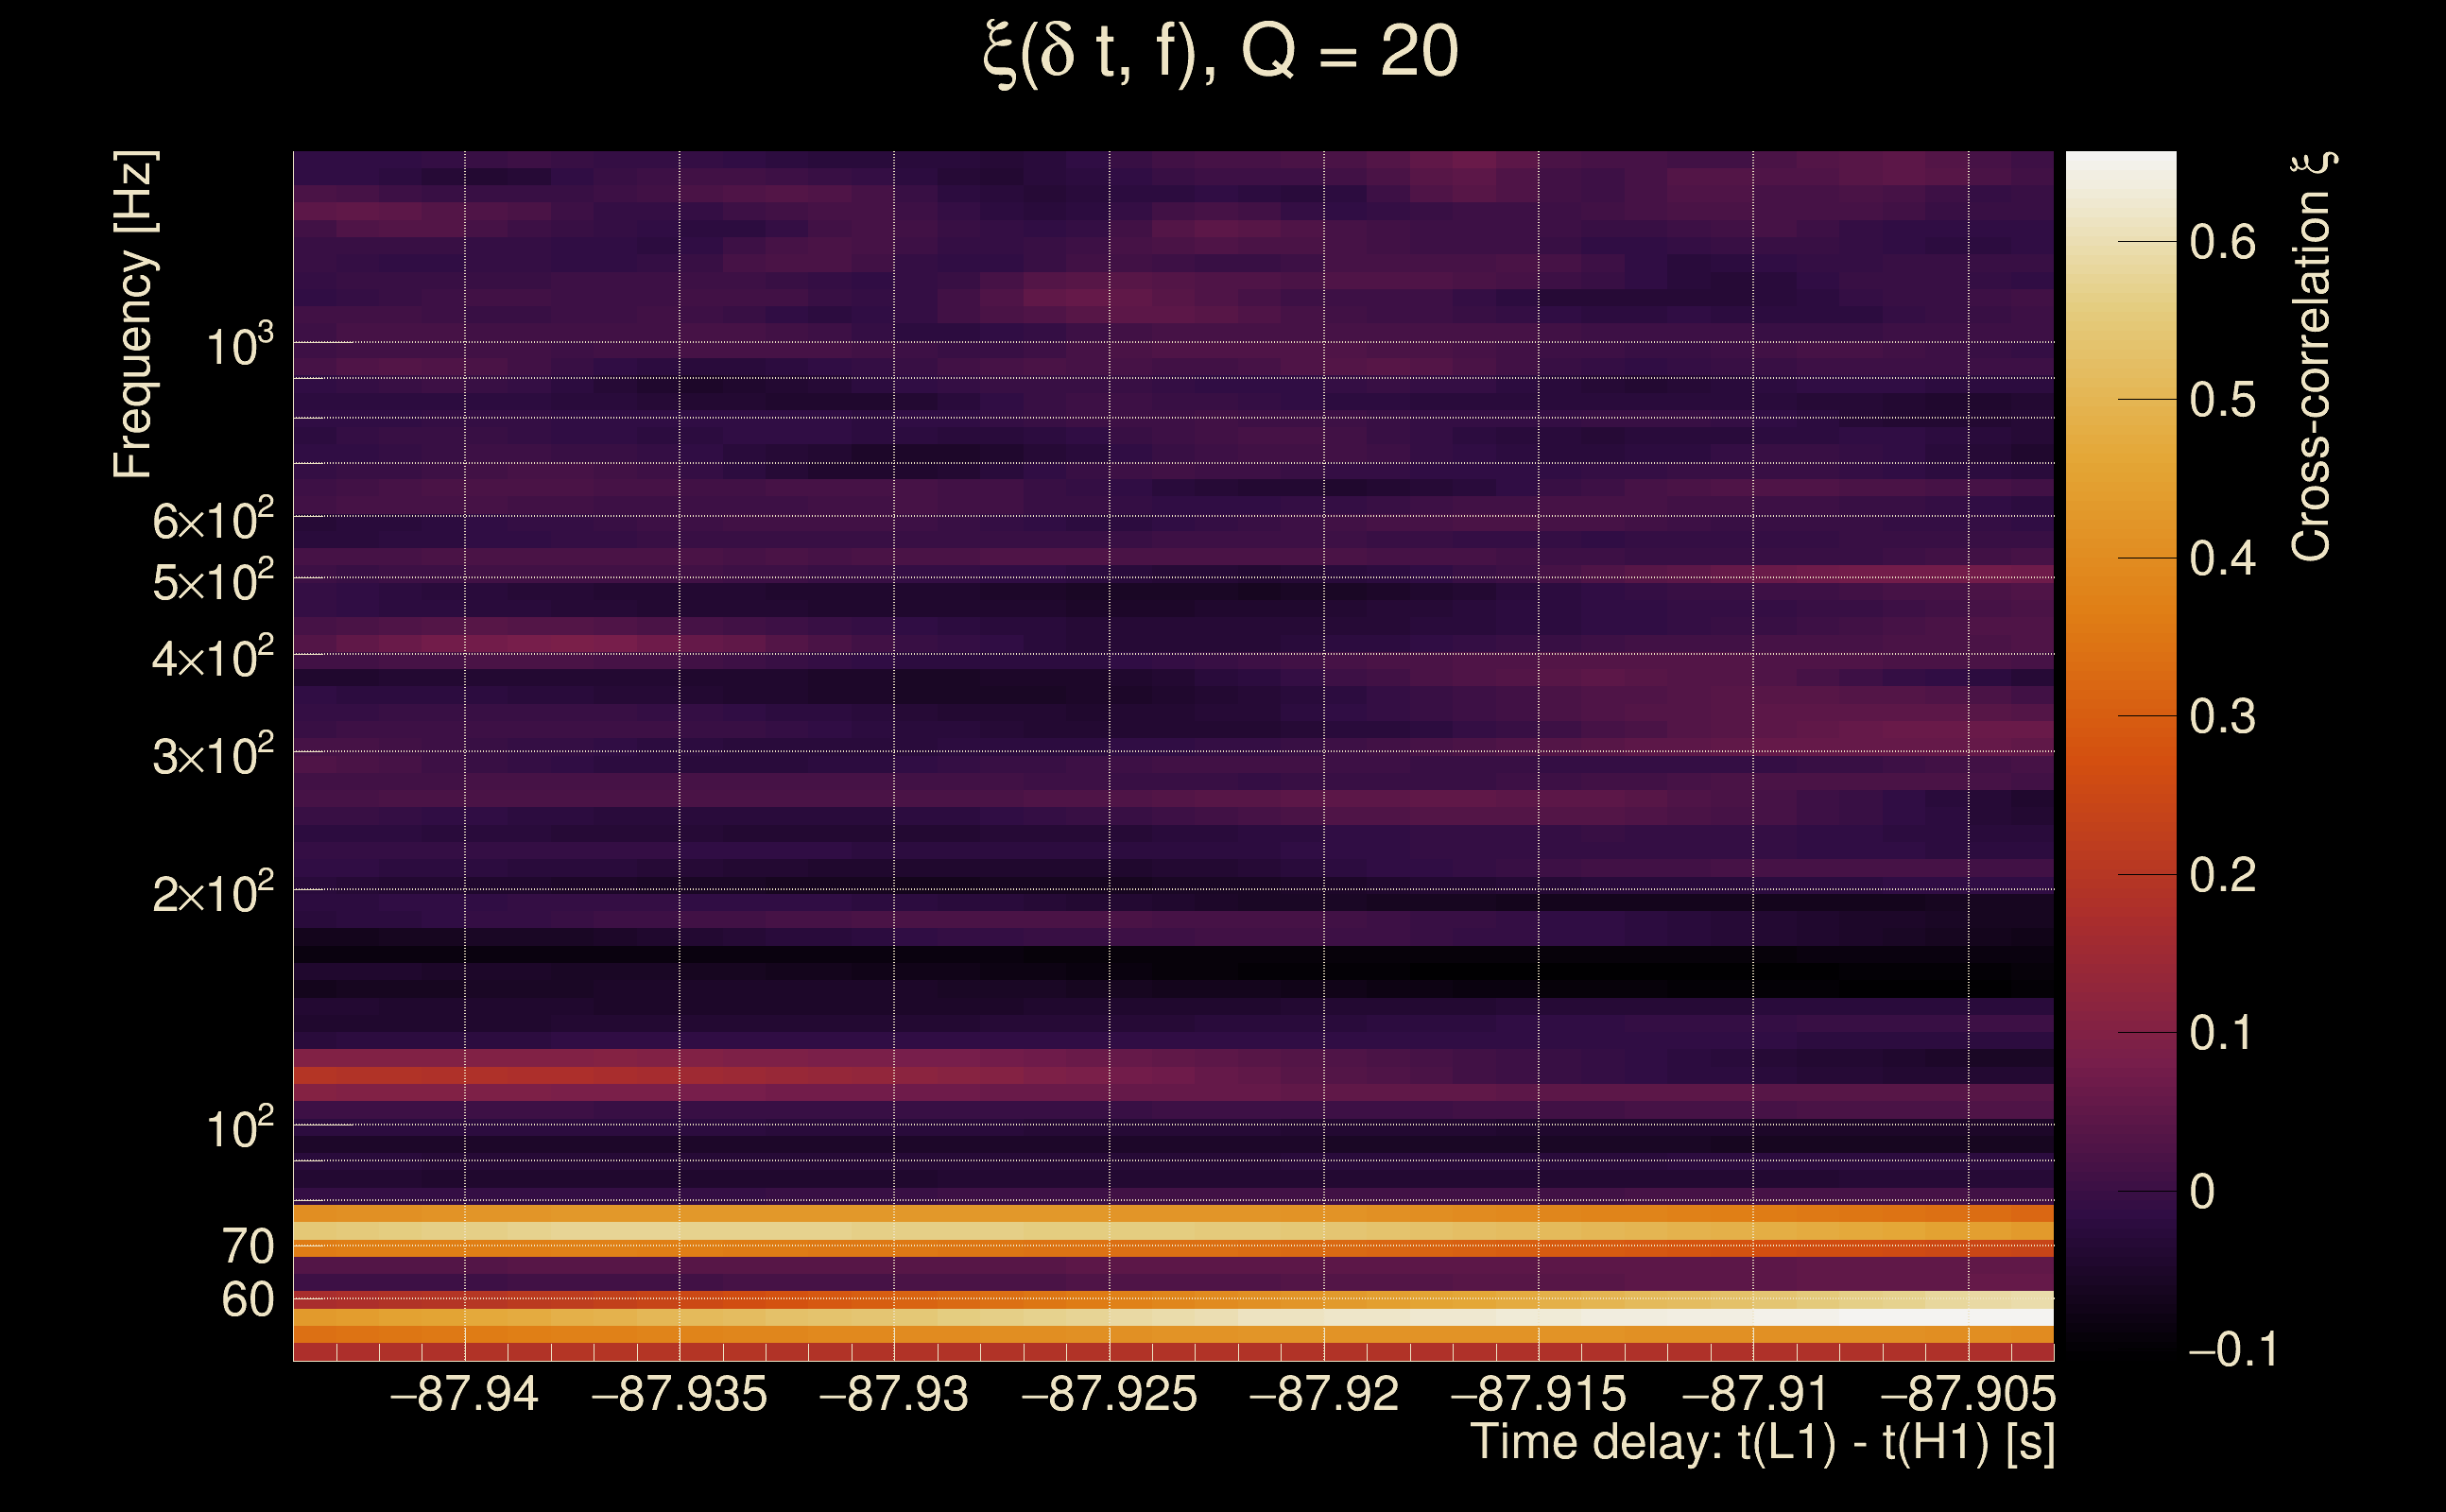This screenshot has height=1512, width=2446.
Task: Click the white top of the colorbar
Action: (2120, 170)
